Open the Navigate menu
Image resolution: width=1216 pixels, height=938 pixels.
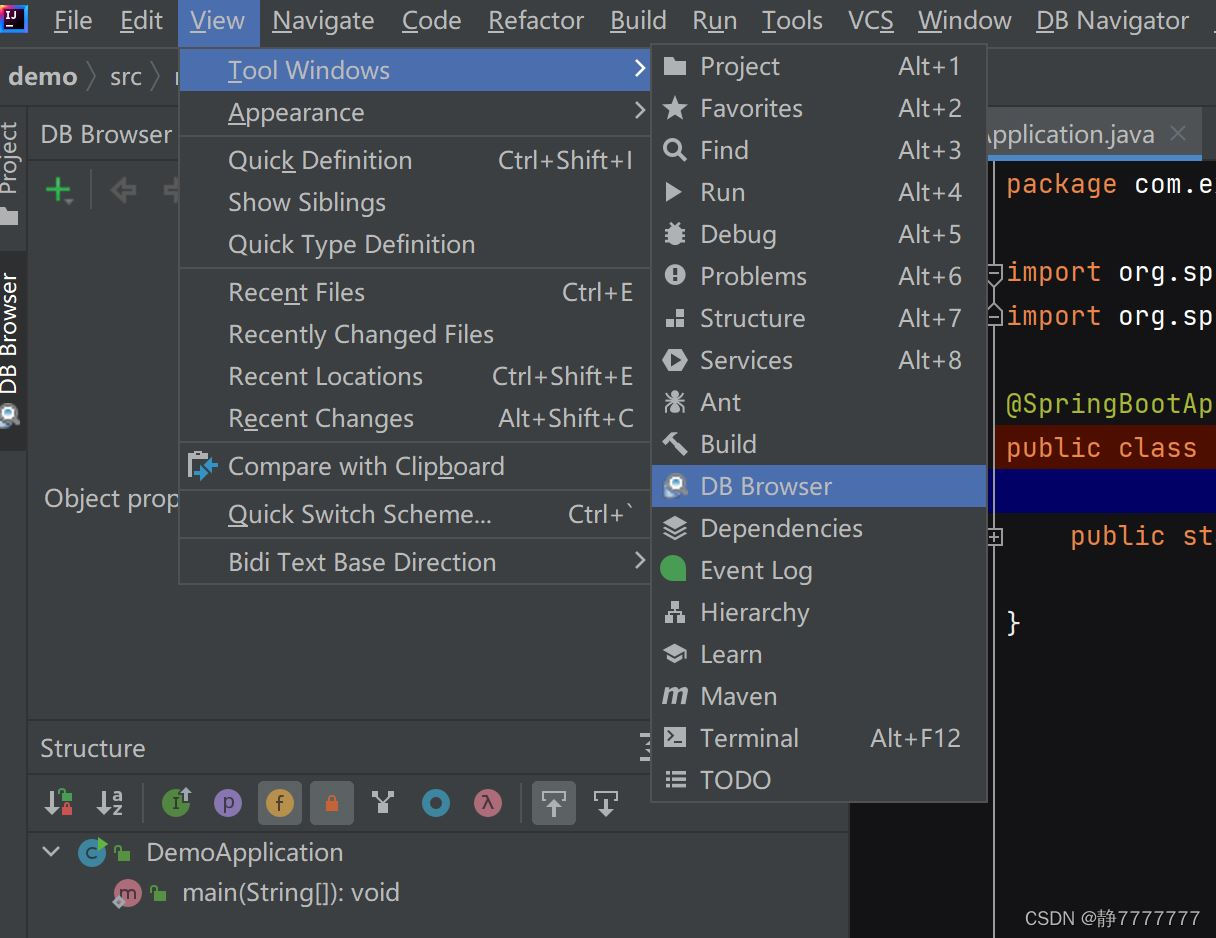(x=323, y=21)
